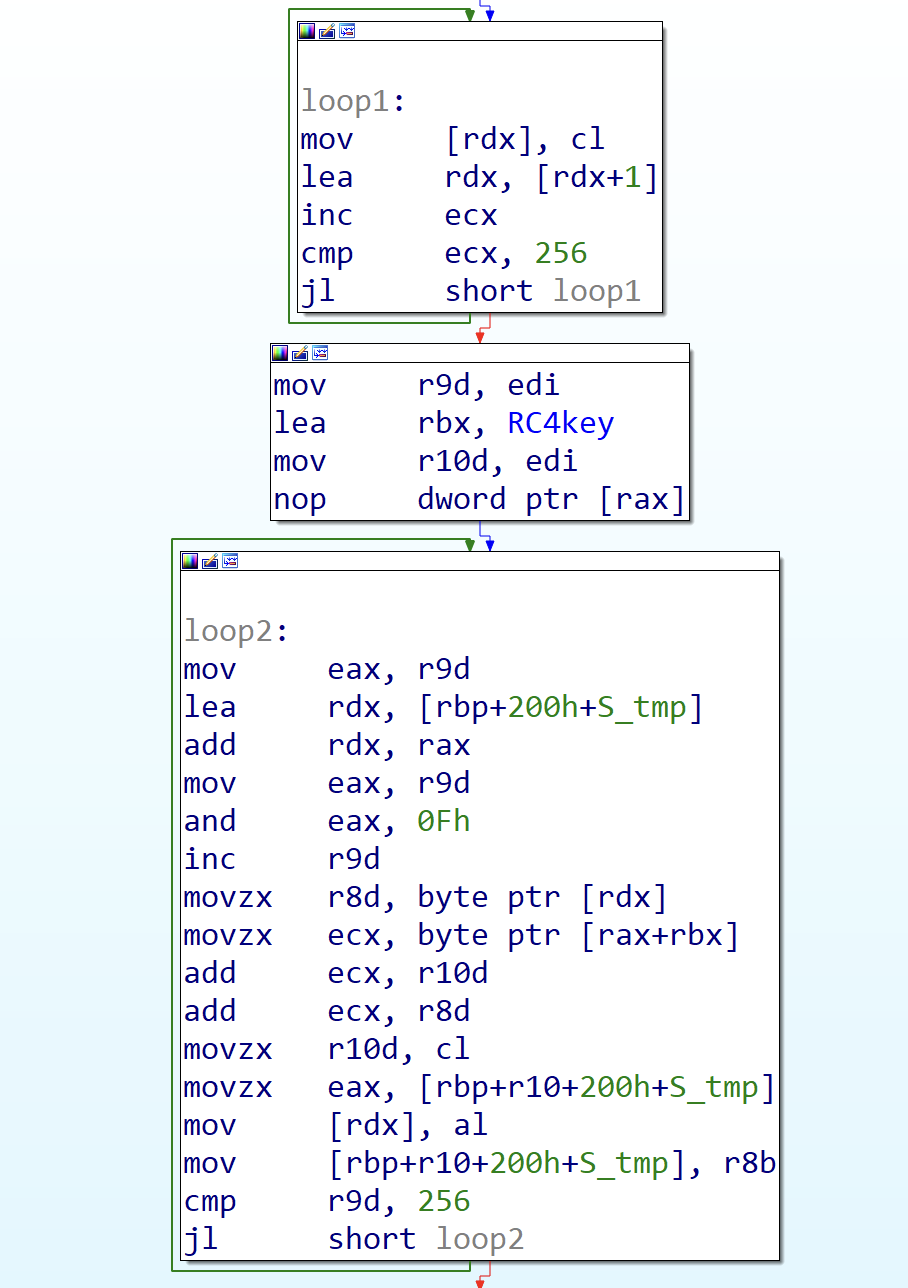
Task: Select the loop1: label
Action: (x=352, y=102)
